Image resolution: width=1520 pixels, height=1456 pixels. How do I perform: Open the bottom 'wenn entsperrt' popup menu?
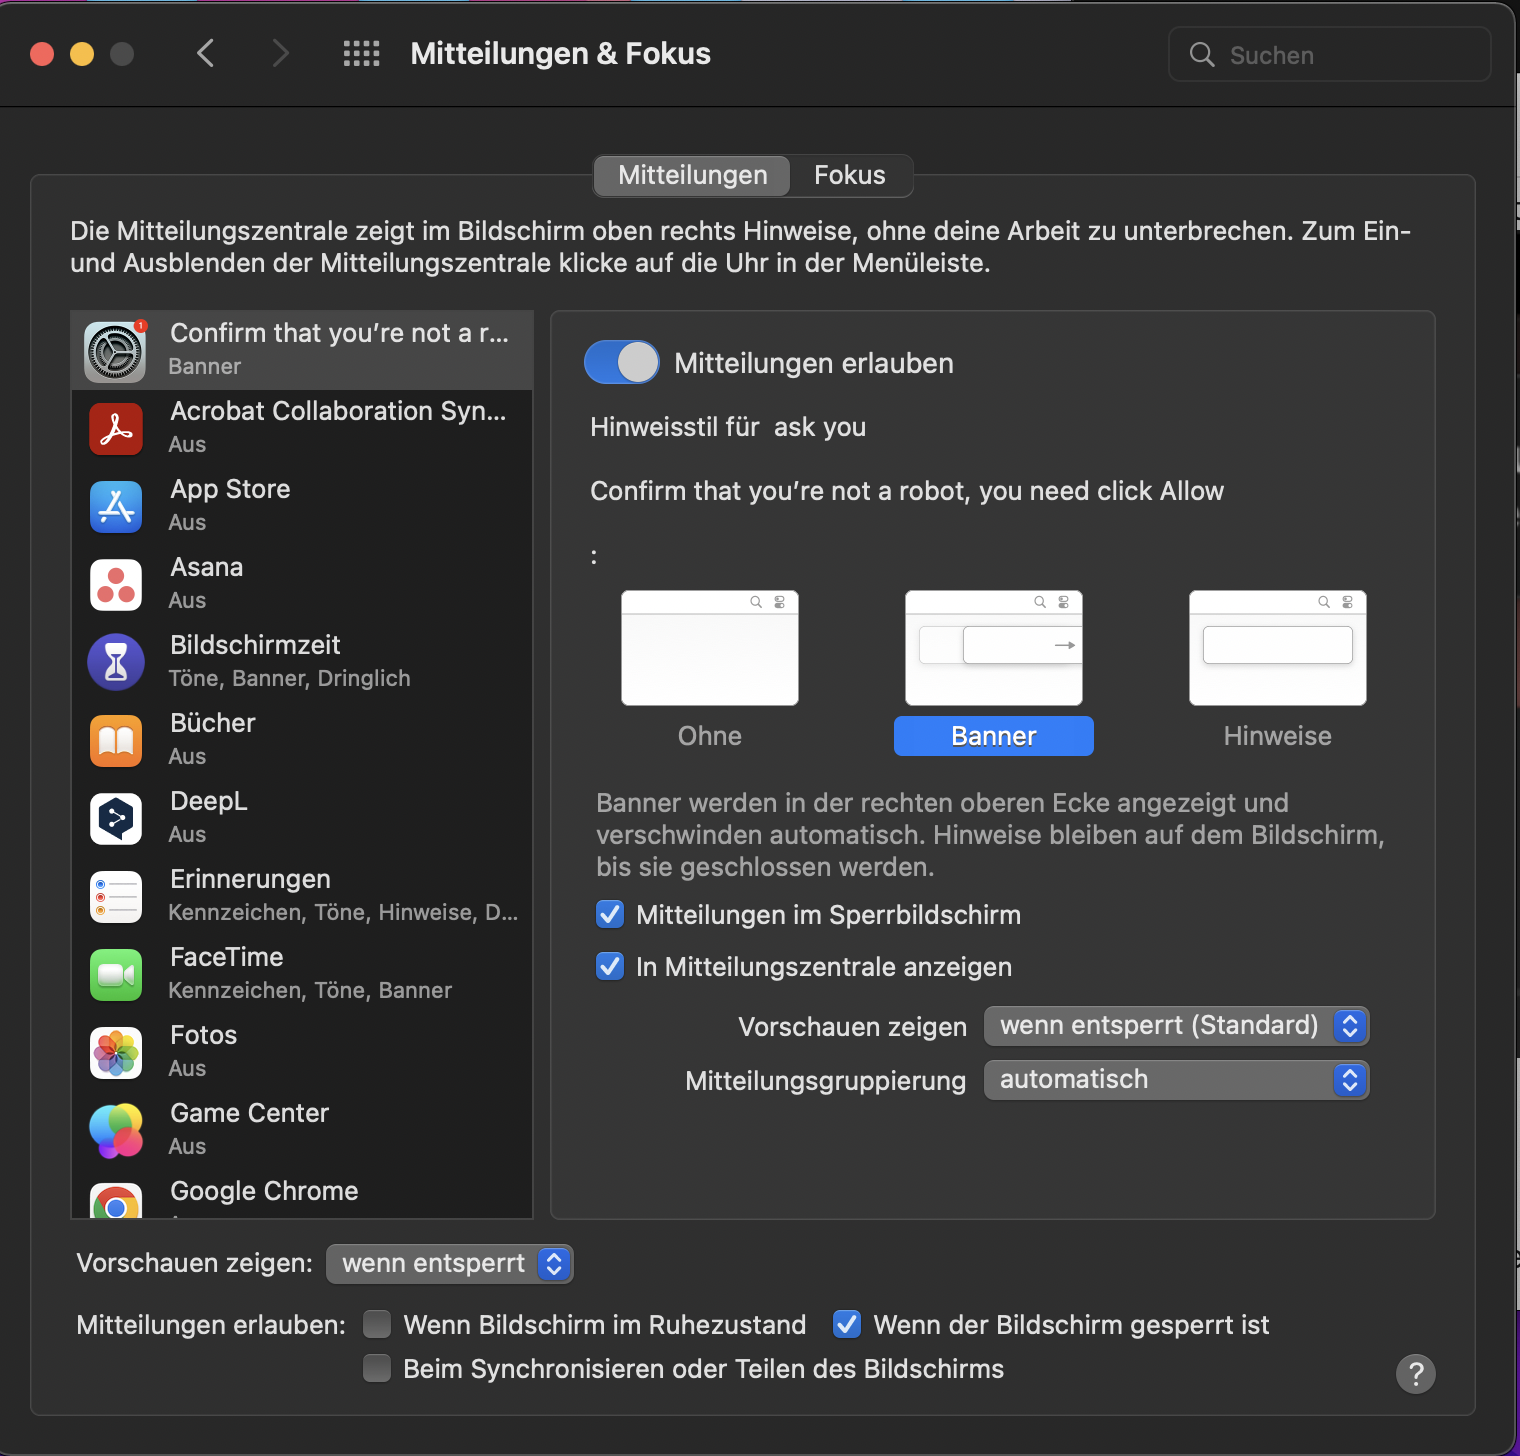(449, 1264)
